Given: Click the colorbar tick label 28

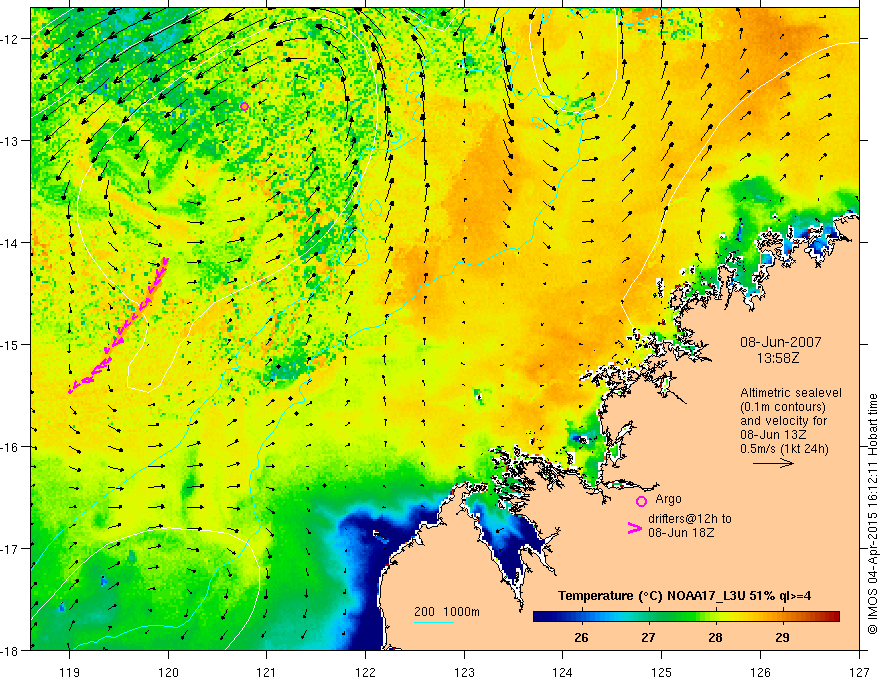Looking at the screenshot, I should [x=715, y=638].
